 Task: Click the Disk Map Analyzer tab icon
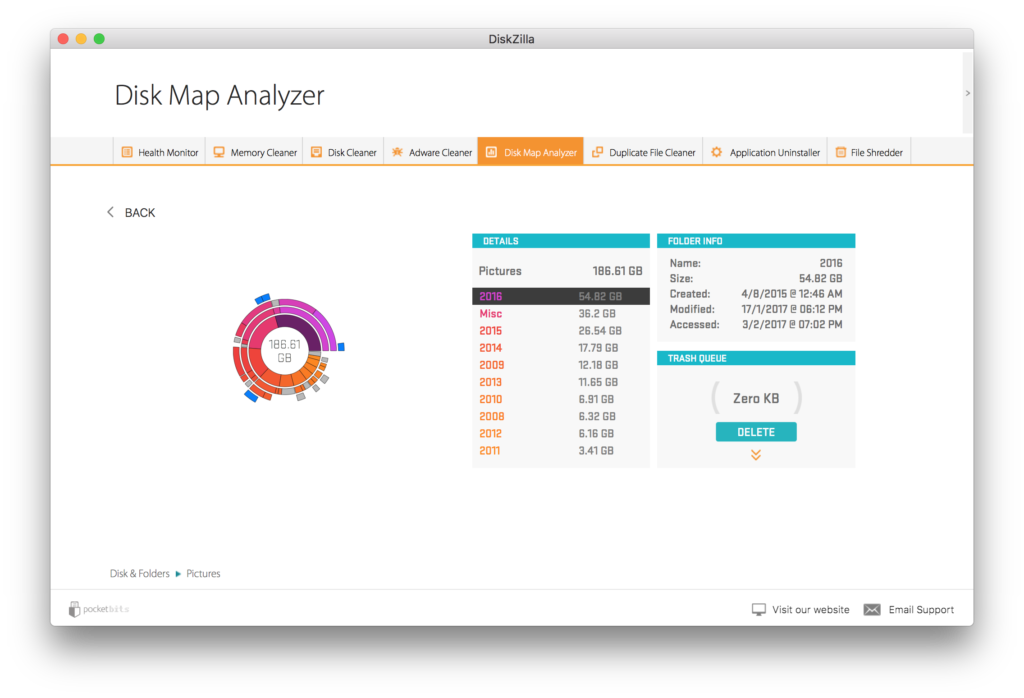(491, 152)
